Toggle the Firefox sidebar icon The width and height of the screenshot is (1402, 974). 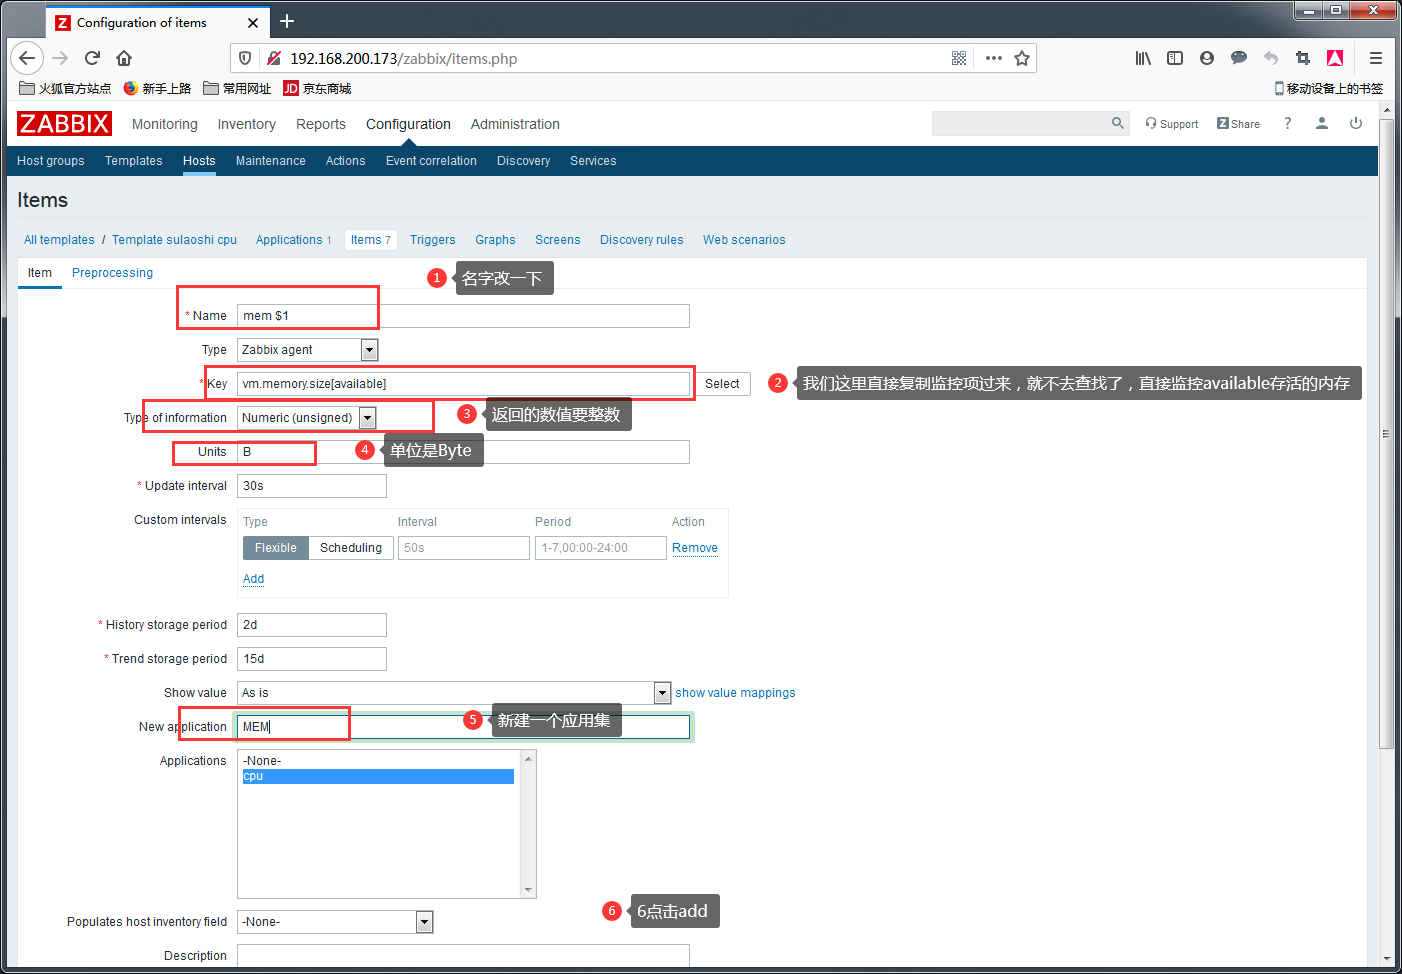1175,58
